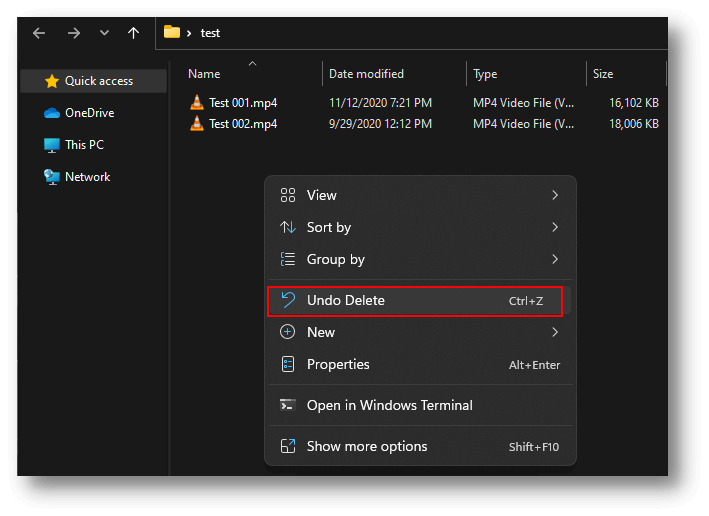Select the file Test 002.mp4
This screenshot has width=709, height=516.
pos(243,124)
